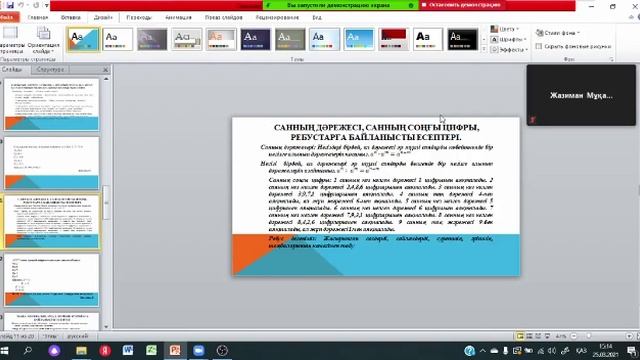Switch to the Анимация ribbon tab

tap(178, 18)
